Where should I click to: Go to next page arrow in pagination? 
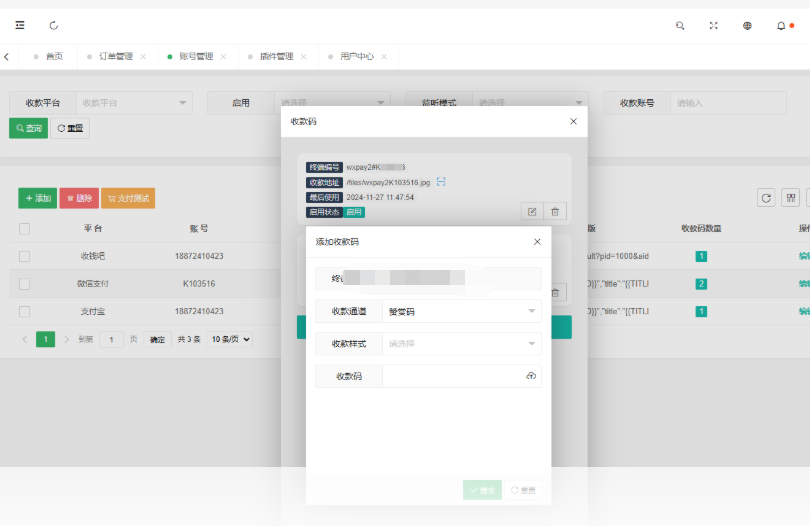66,339
